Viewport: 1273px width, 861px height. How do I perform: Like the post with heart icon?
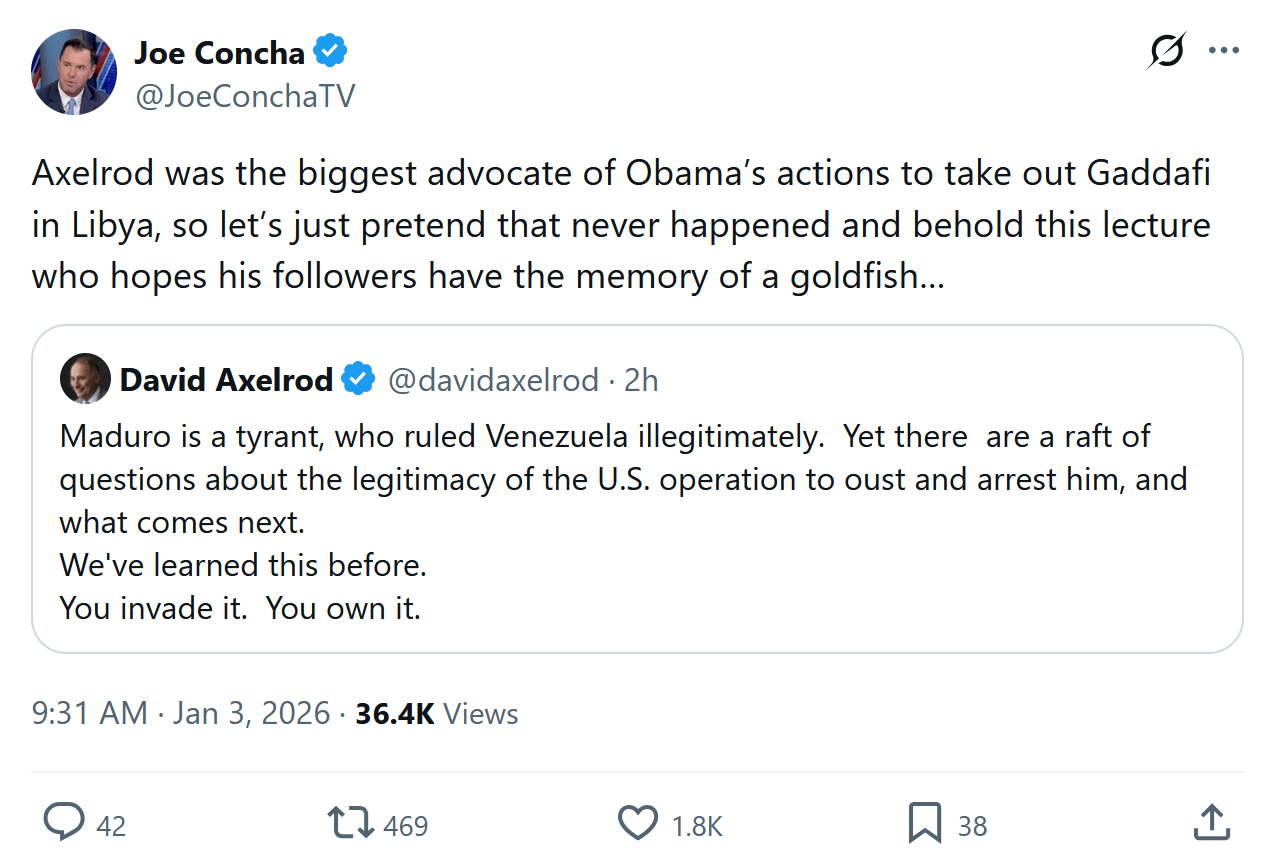coord(638,823)
